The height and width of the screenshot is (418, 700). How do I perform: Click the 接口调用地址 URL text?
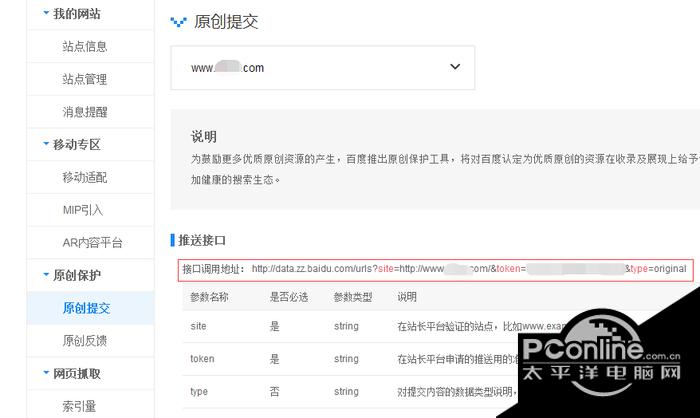click(x=469, y=269)
